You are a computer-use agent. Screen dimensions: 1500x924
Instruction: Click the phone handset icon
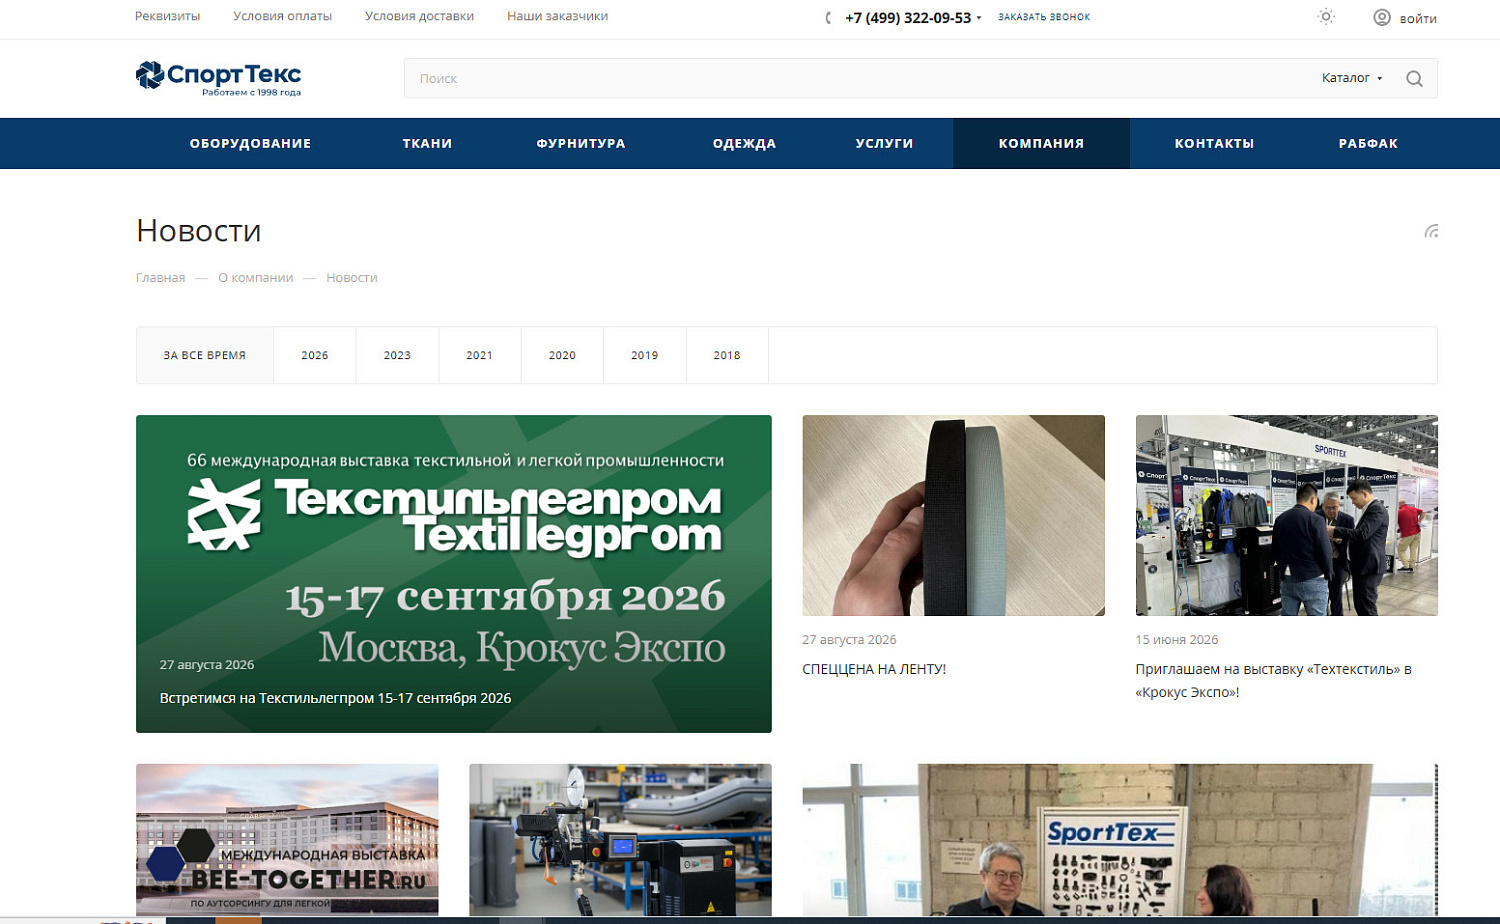pos(829,18)
